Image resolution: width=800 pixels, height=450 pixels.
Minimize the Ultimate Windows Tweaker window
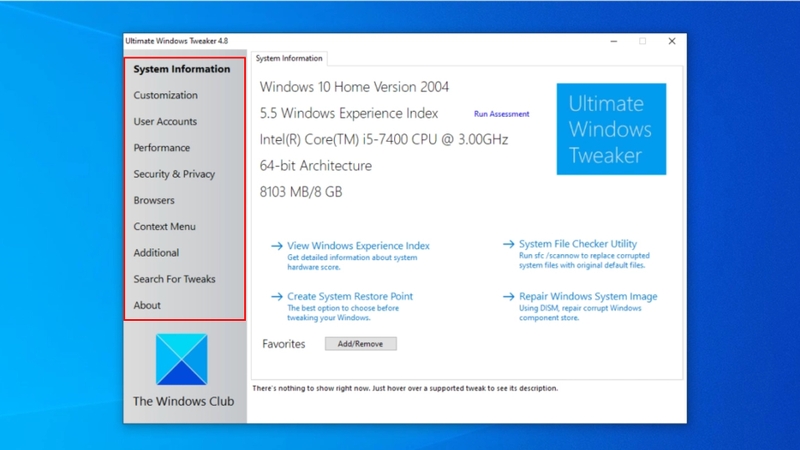pyautogui.click(x=614, y=41)
